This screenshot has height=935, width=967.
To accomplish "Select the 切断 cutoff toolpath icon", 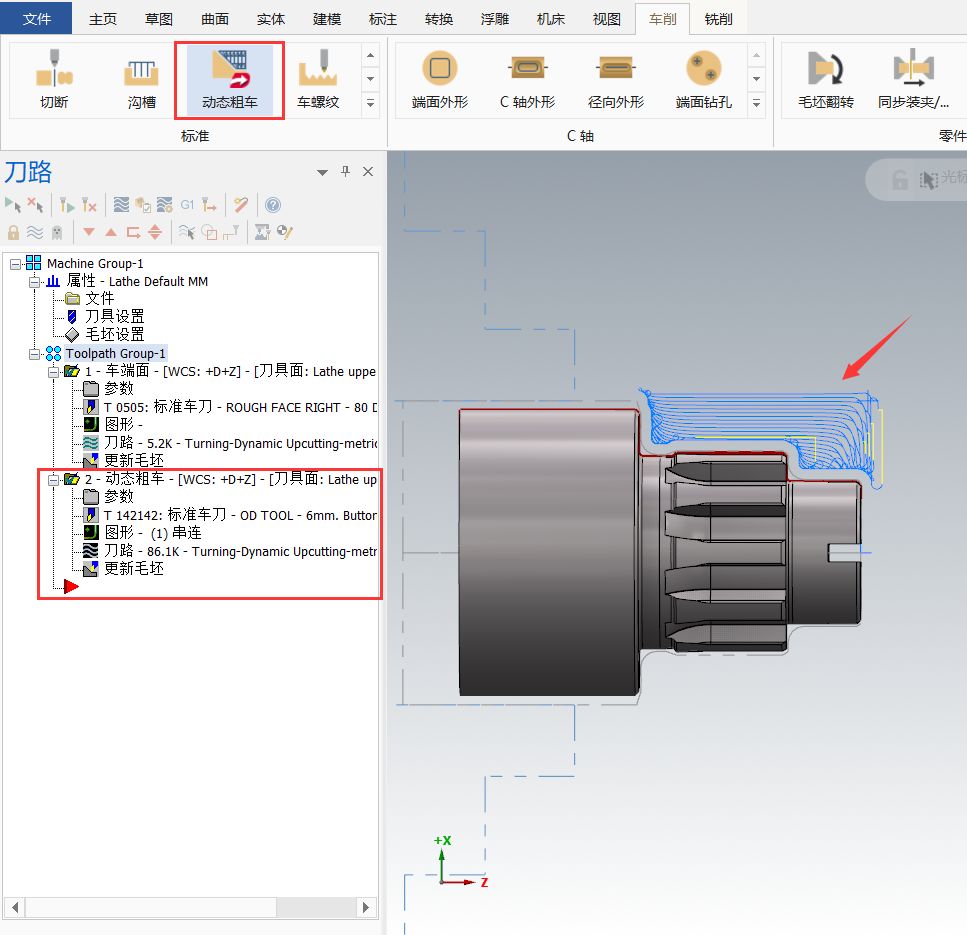I will click(x=54, y=79).
